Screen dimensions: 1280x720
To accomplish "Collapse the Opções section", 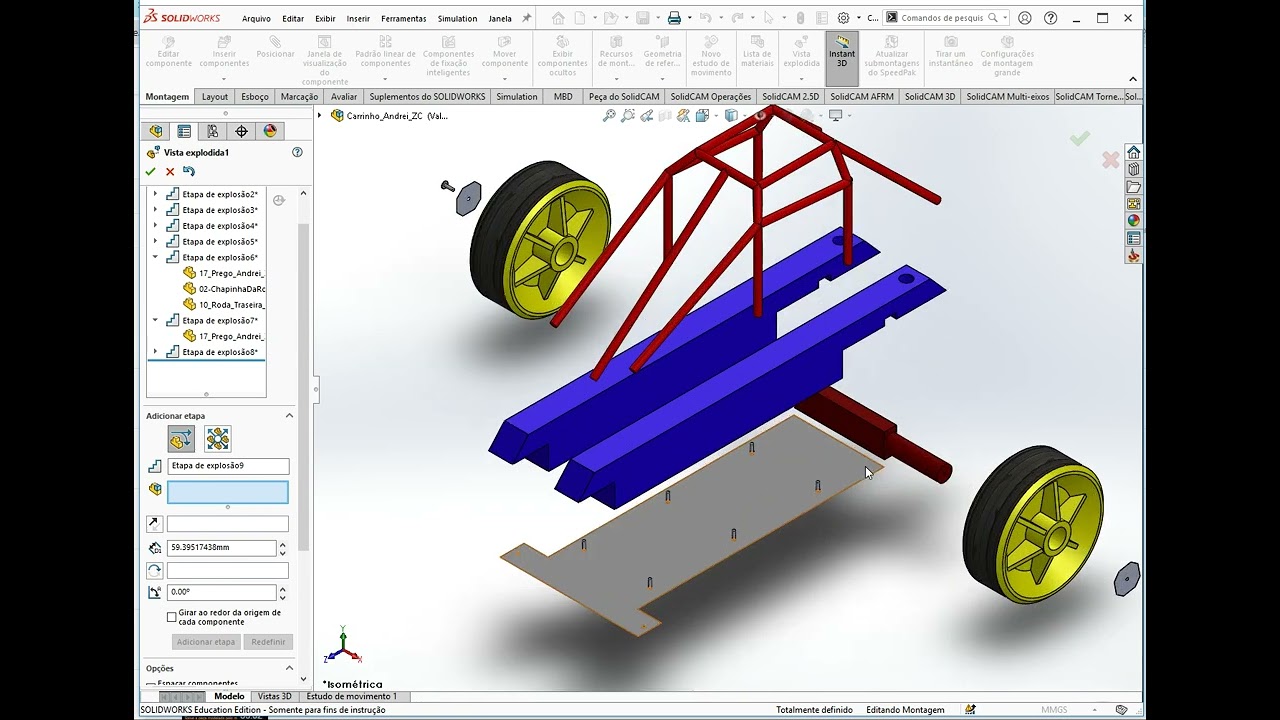I will coord(290,668).
